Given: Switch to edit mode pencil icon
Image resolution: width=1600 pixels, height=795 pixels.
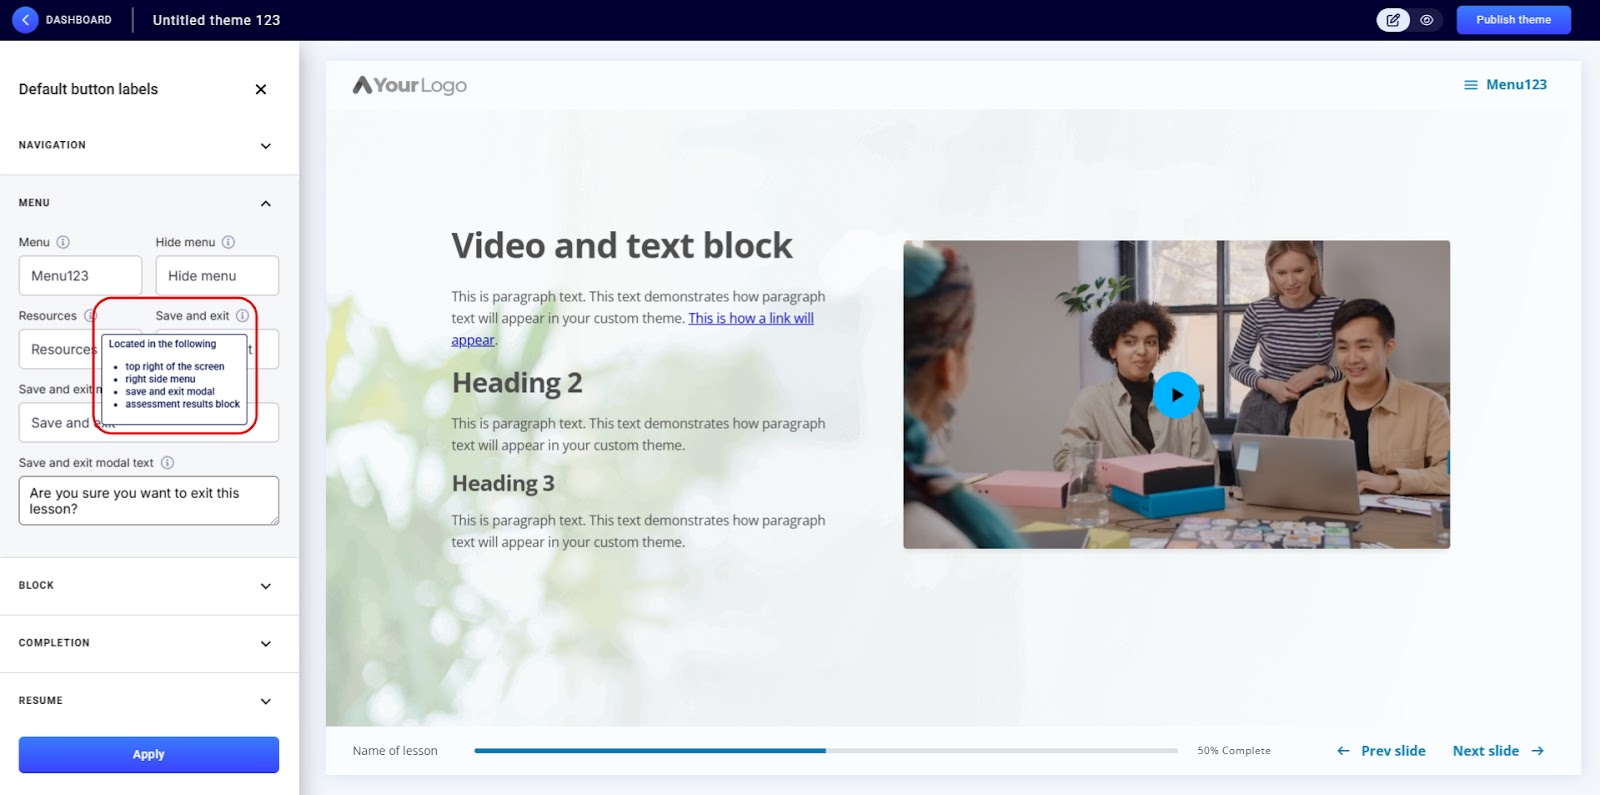Looking at the screenshot, I should point(1393,20).
